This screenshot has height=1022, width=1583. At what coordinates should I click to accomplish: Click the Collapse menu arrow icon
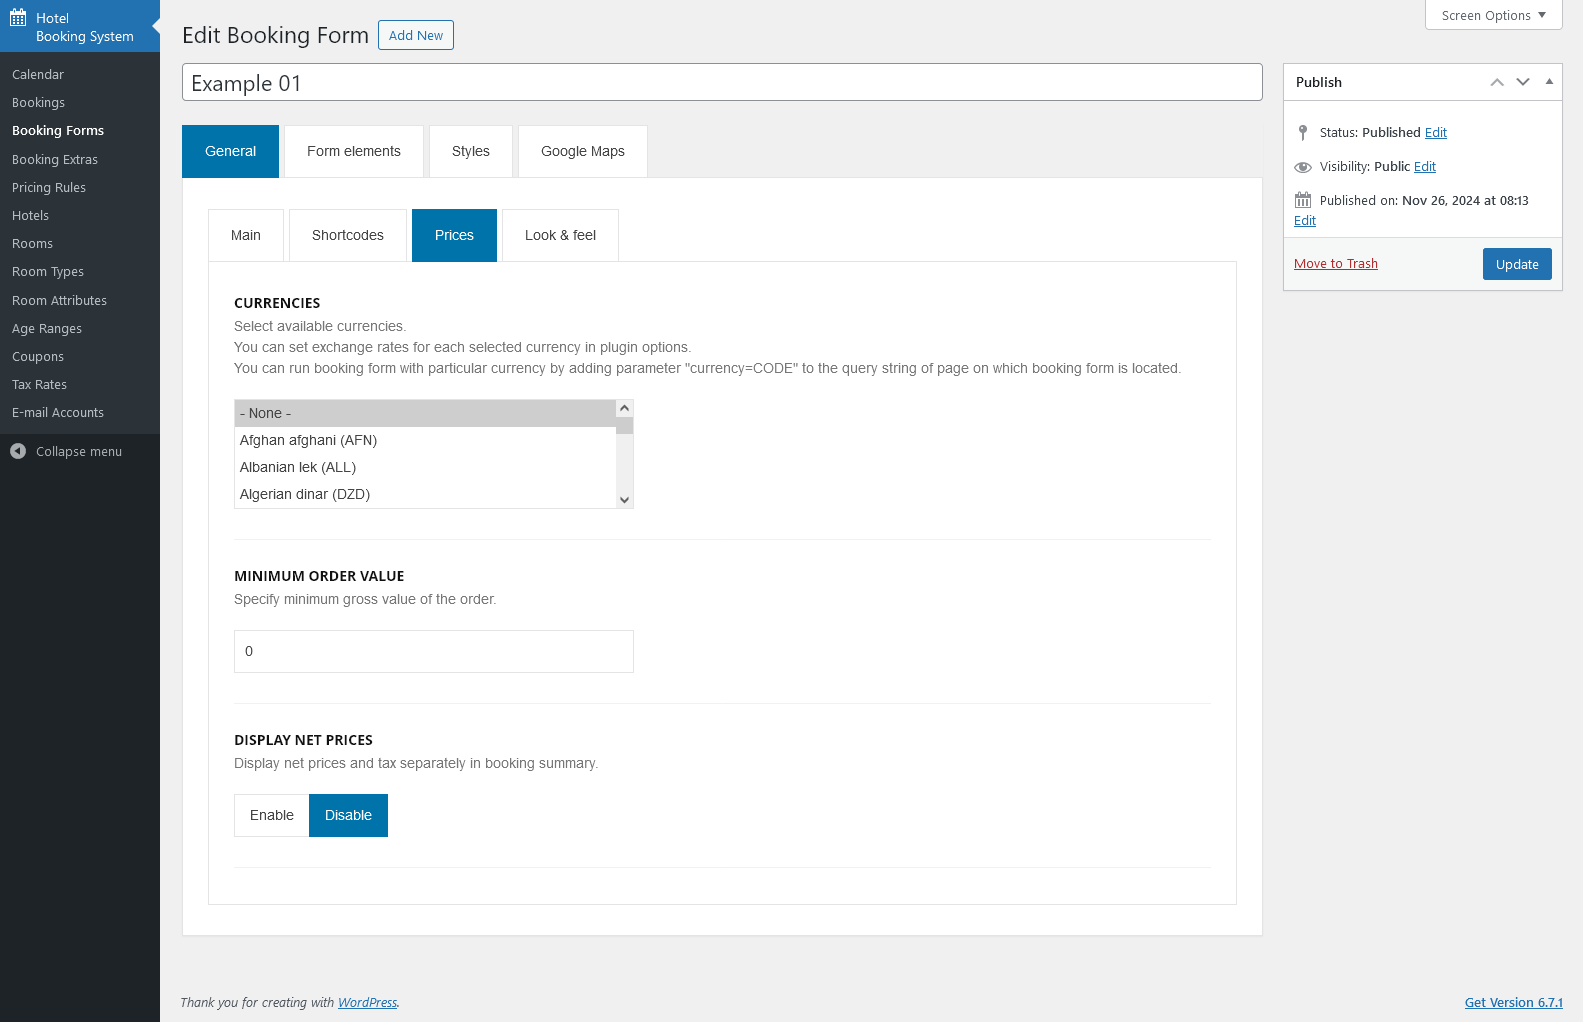tap(18, 451)
